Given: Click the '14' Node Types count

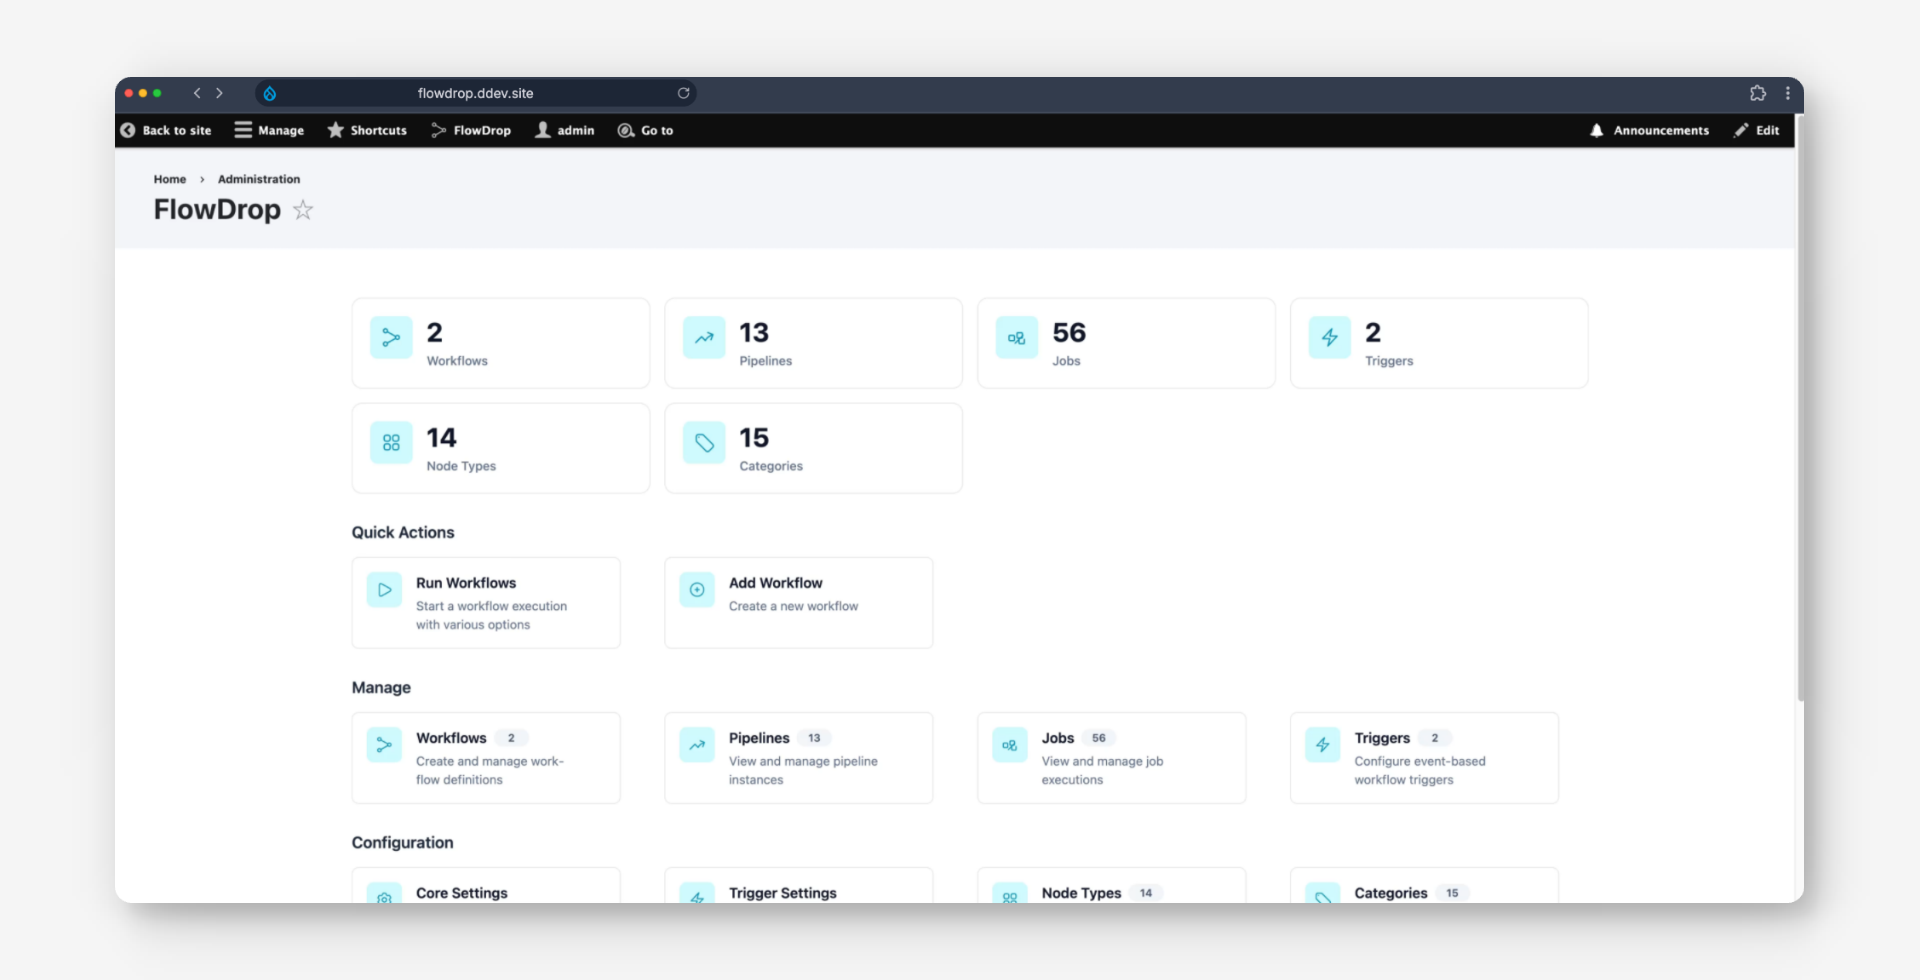Looking at the screenshot, I should 441,437.
